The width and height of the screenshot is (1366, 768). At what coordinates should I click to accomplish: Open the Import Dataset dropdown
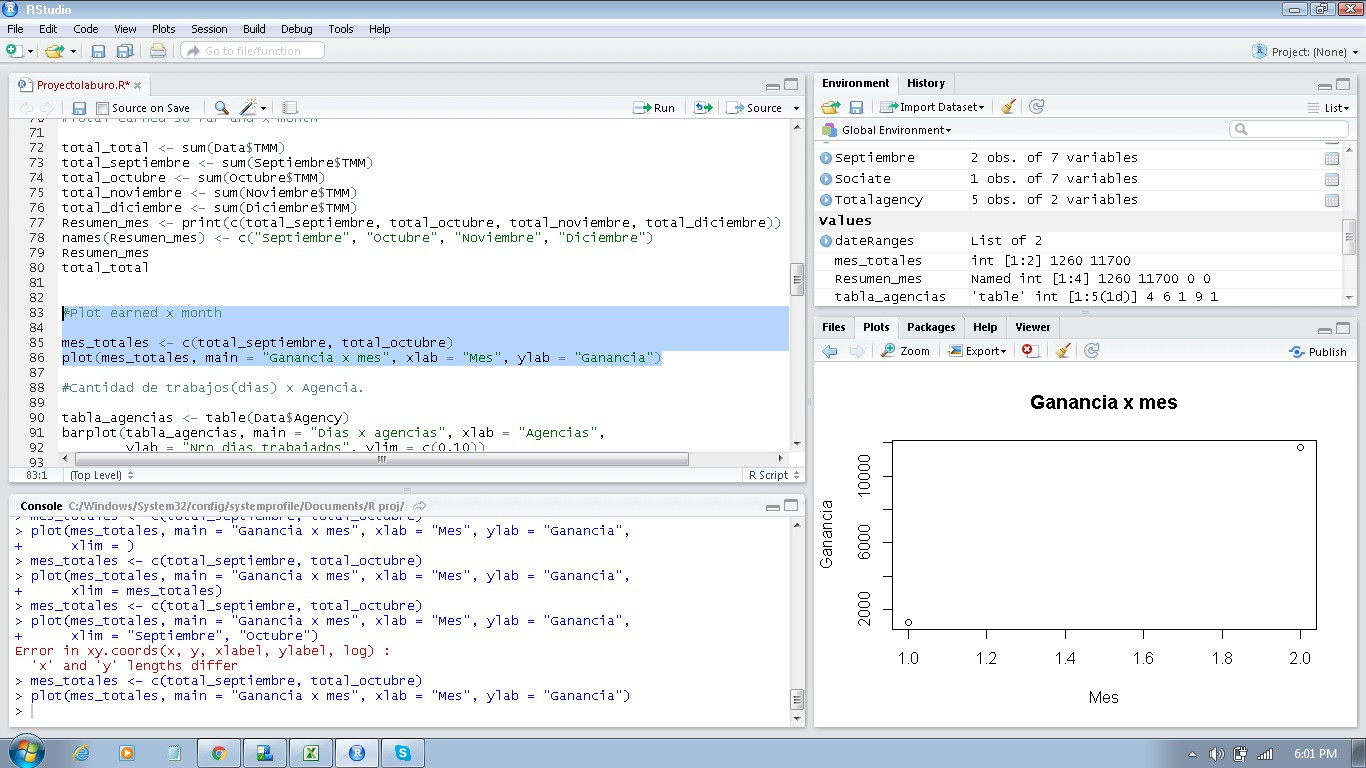tap(933, 107)
